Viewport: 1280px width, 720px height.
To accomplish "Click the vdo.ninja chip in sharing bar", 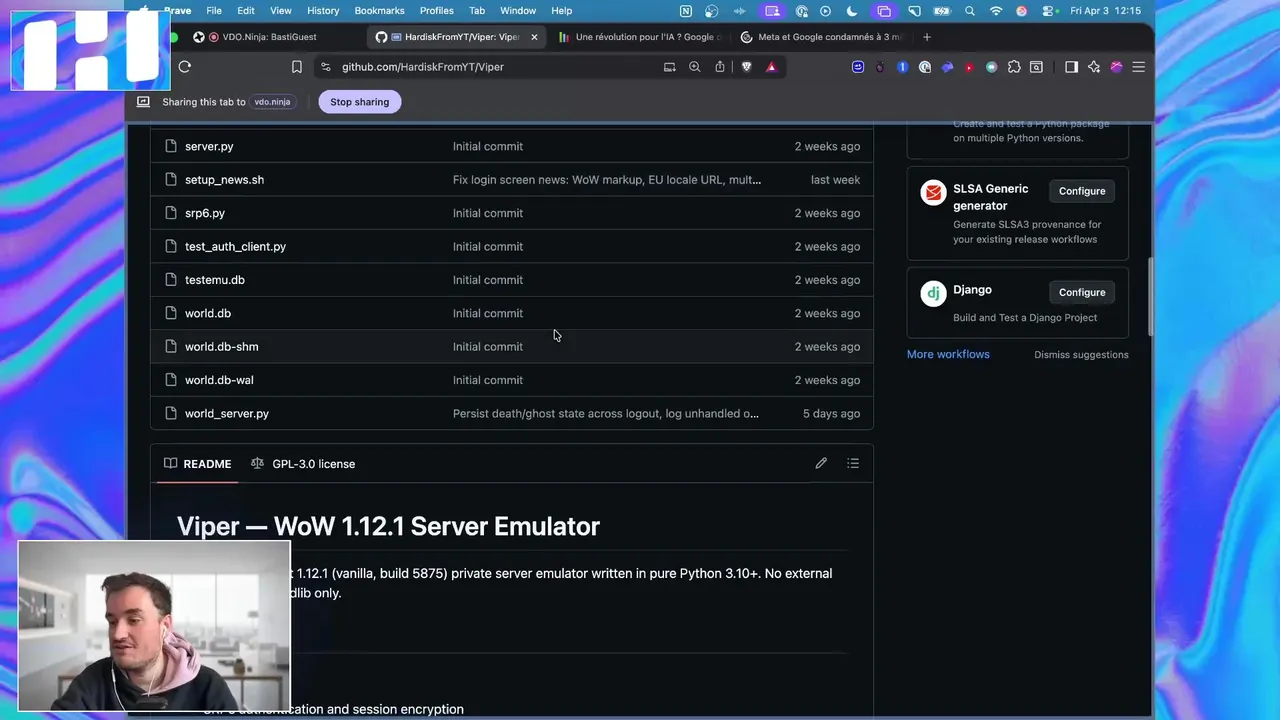I will 272,102.
